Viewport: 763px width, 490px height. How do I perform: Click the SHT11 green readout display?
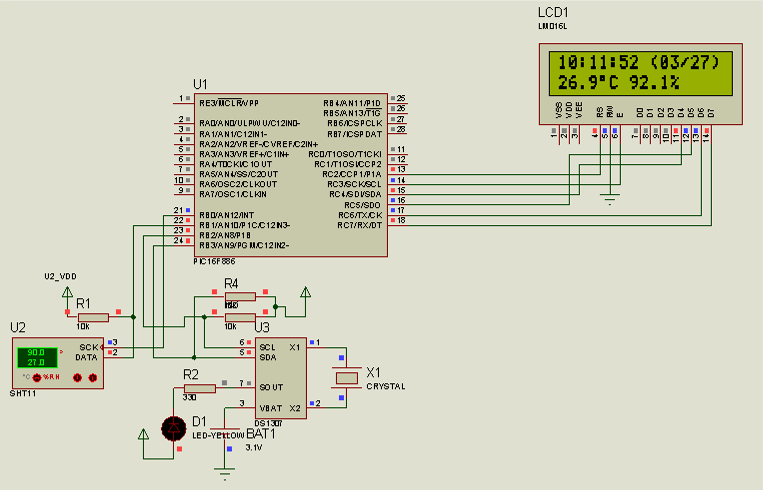tap(37, 357)
